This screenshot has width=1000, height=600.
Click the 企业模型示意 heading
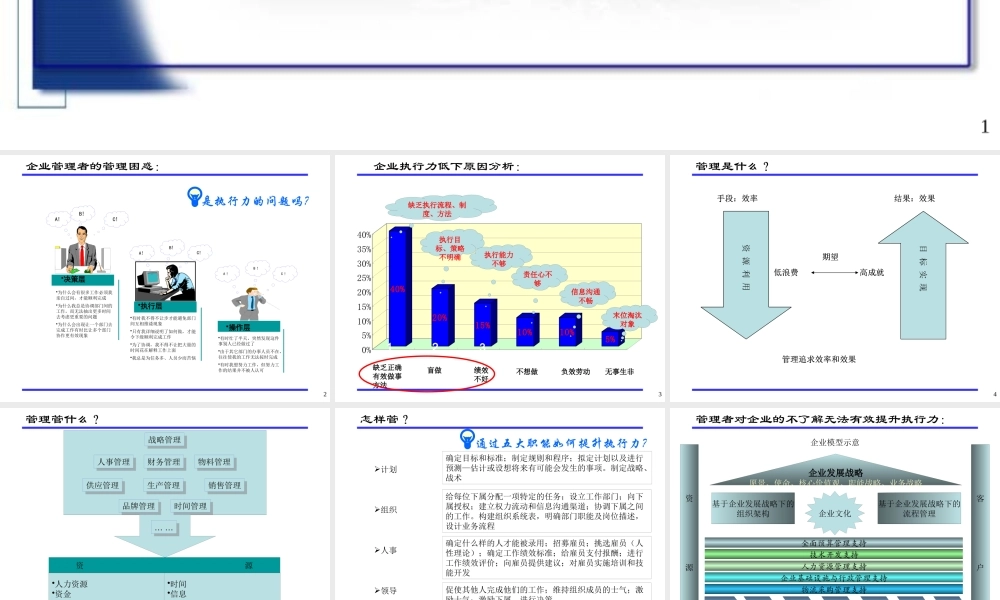click(835, 442)
